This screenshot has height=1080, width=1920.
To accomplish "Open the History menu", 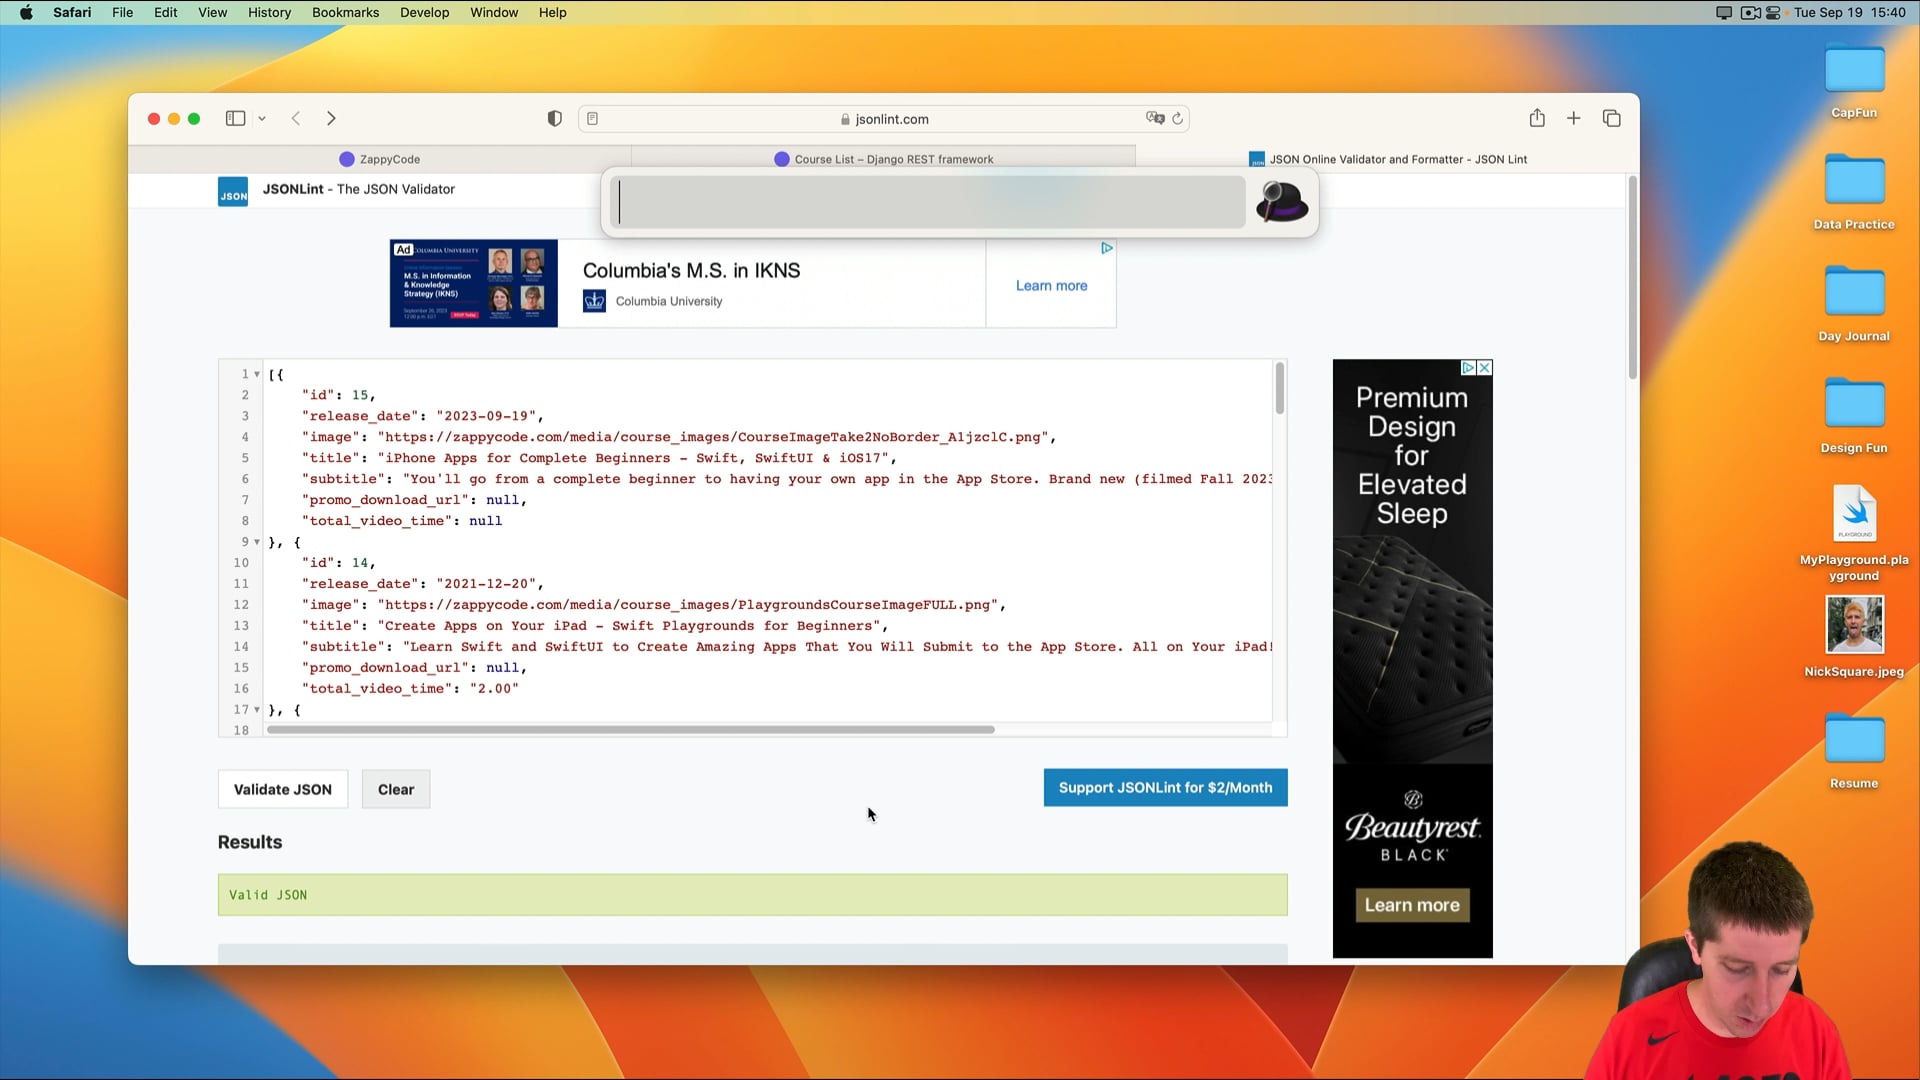I will (x=270, y=12).
